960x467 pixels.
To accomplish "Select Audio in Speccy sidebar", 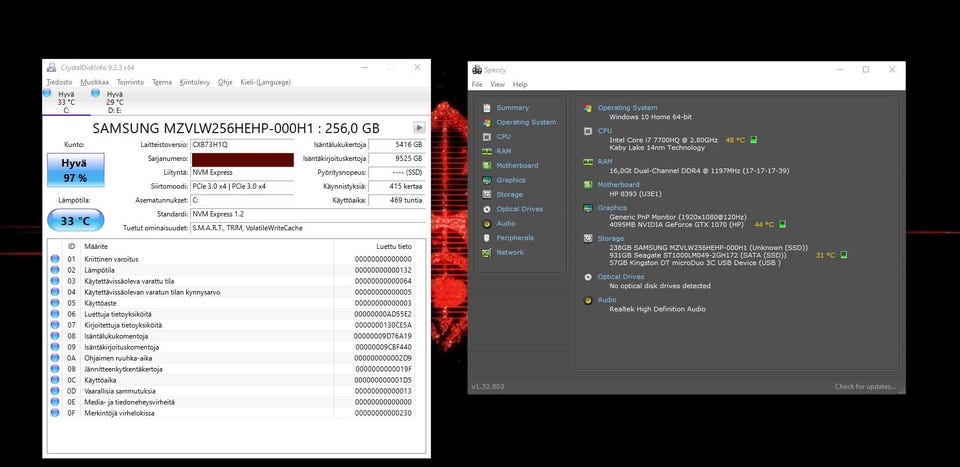I will click(x=506, y=223).
